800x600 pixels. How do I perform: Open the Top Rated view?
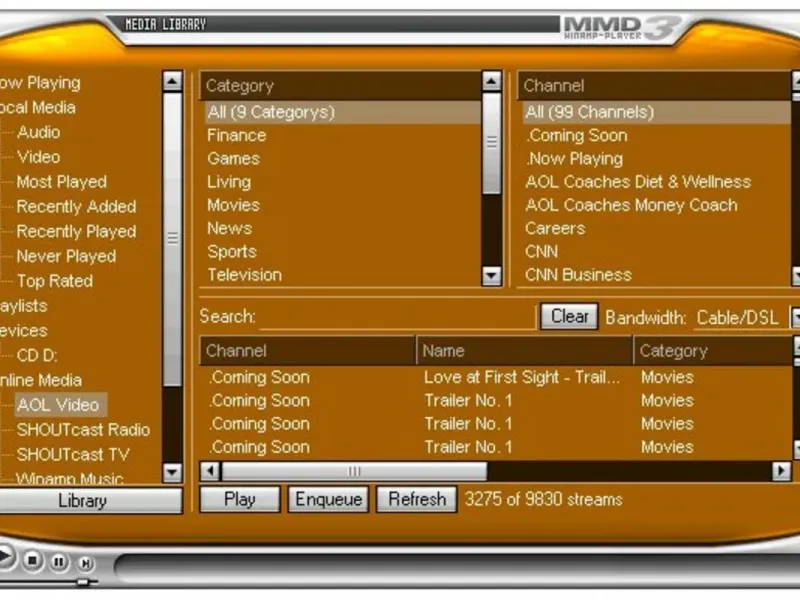tap(55, 281)
